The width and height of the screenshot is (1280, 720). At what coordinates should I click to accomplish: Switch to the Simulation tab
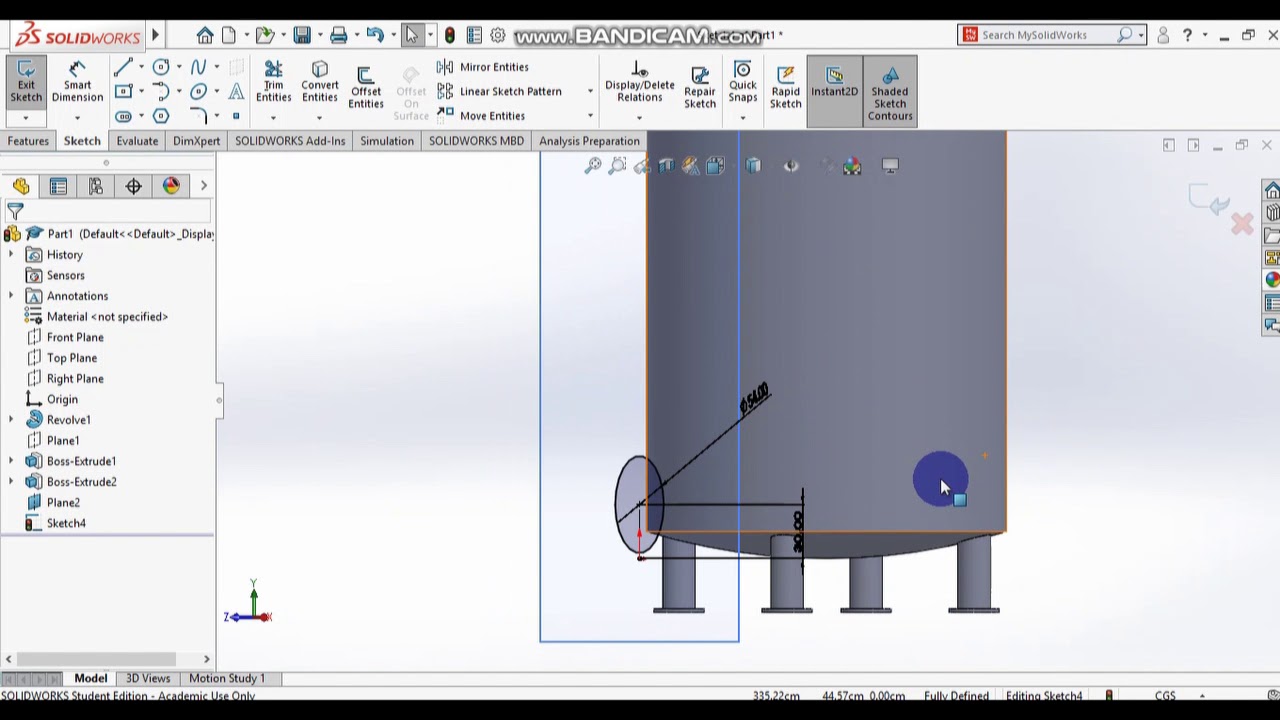[387, 141]
